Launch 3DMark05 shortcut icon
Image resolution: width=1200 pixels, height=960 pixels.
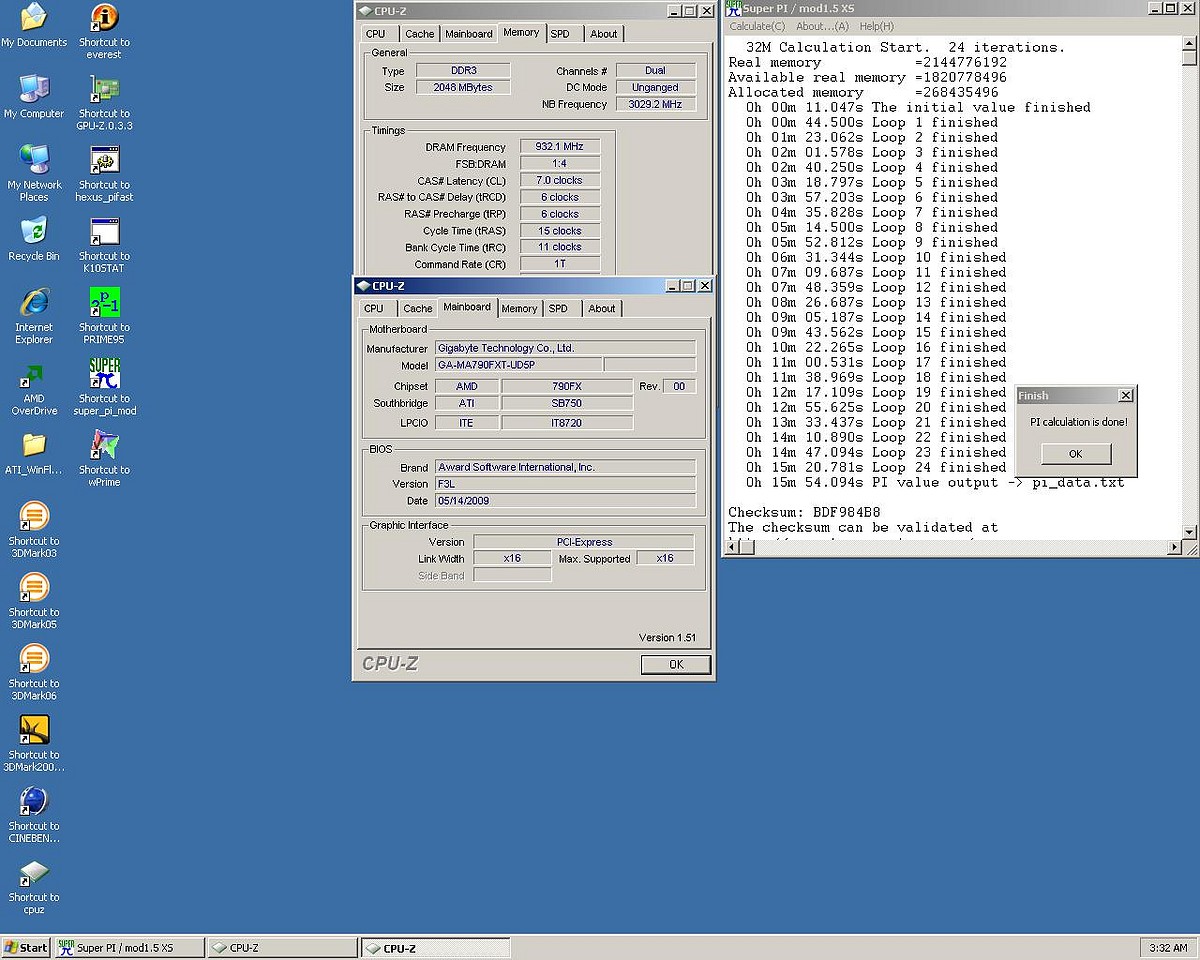(x=34, y=587)
